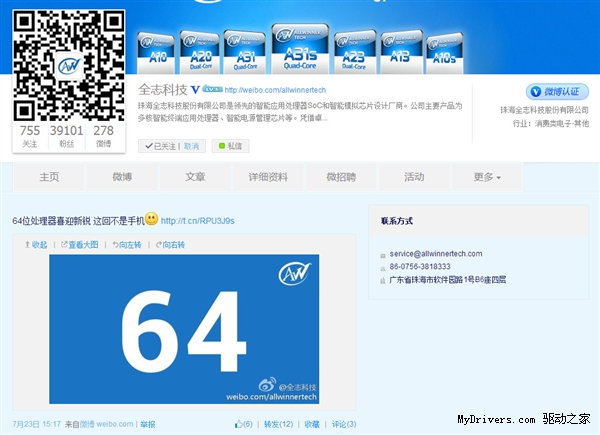Click the Weibo eye logo in the image

click(267, 385)
